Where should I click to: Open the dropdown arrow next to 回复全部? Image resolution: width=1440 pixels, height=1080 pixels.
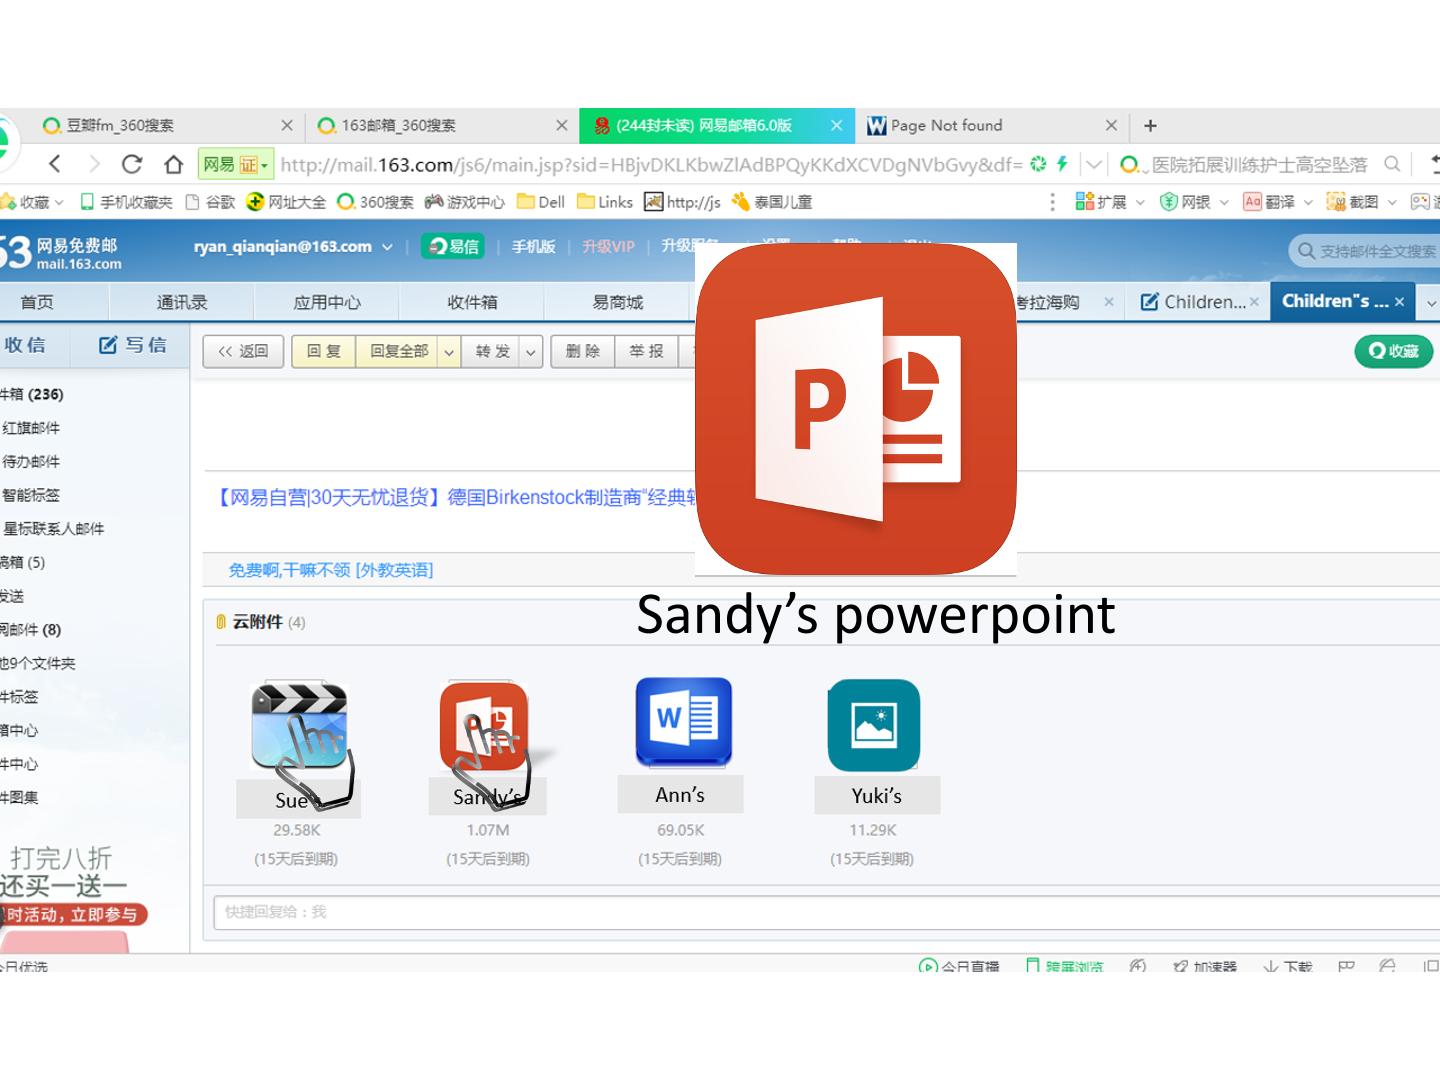click(449, 352)
